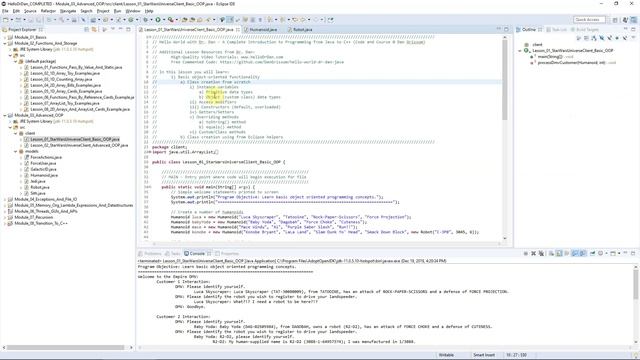This screenshot has height=360, width=640.
Task: Select Sith.java in Project Explorer
Action: (38, 193)
